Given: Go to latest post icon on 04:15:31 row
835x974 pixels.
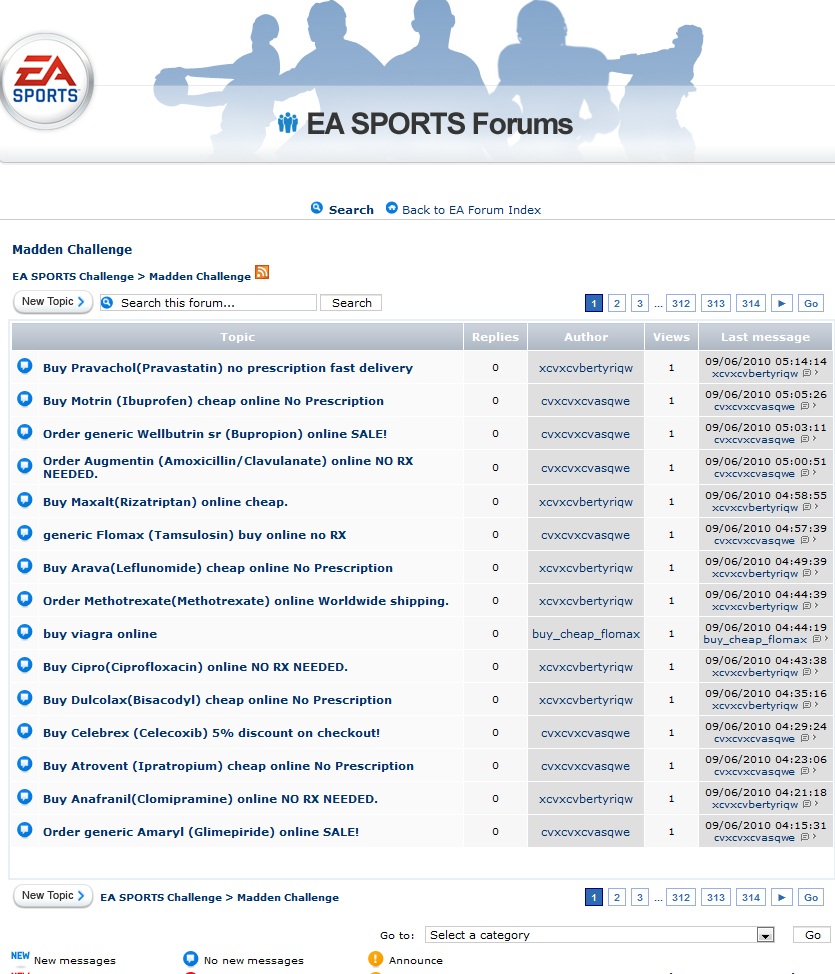Looking at the screenshot, I should point(808,837).
